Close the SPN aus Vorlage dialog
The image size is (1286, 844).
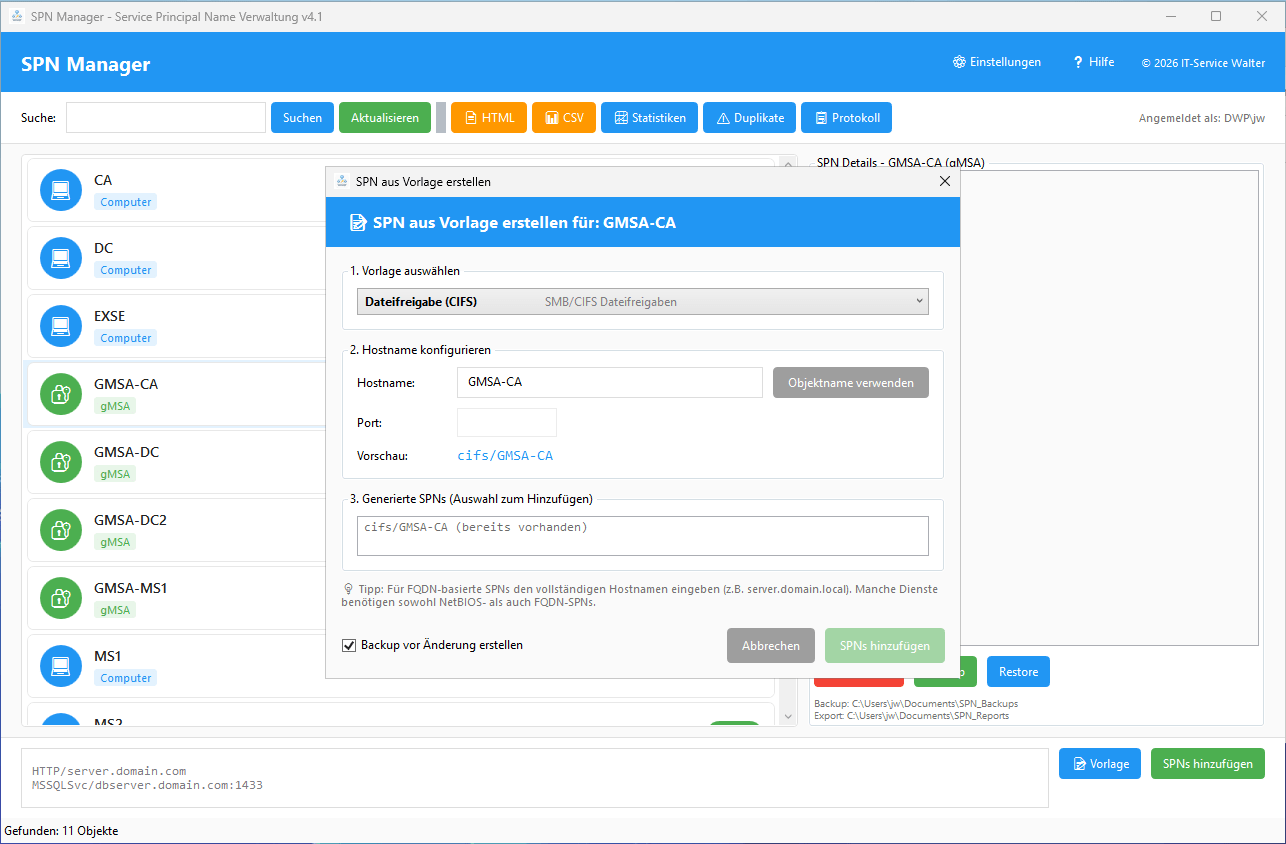(x=944, y=182)
